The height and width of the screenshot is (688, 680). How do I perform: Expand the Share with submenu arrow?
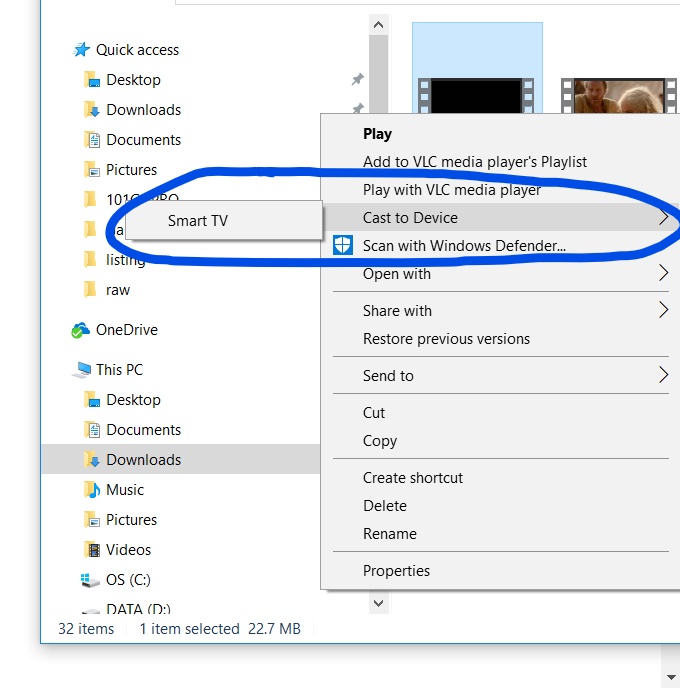coord(663,310)
